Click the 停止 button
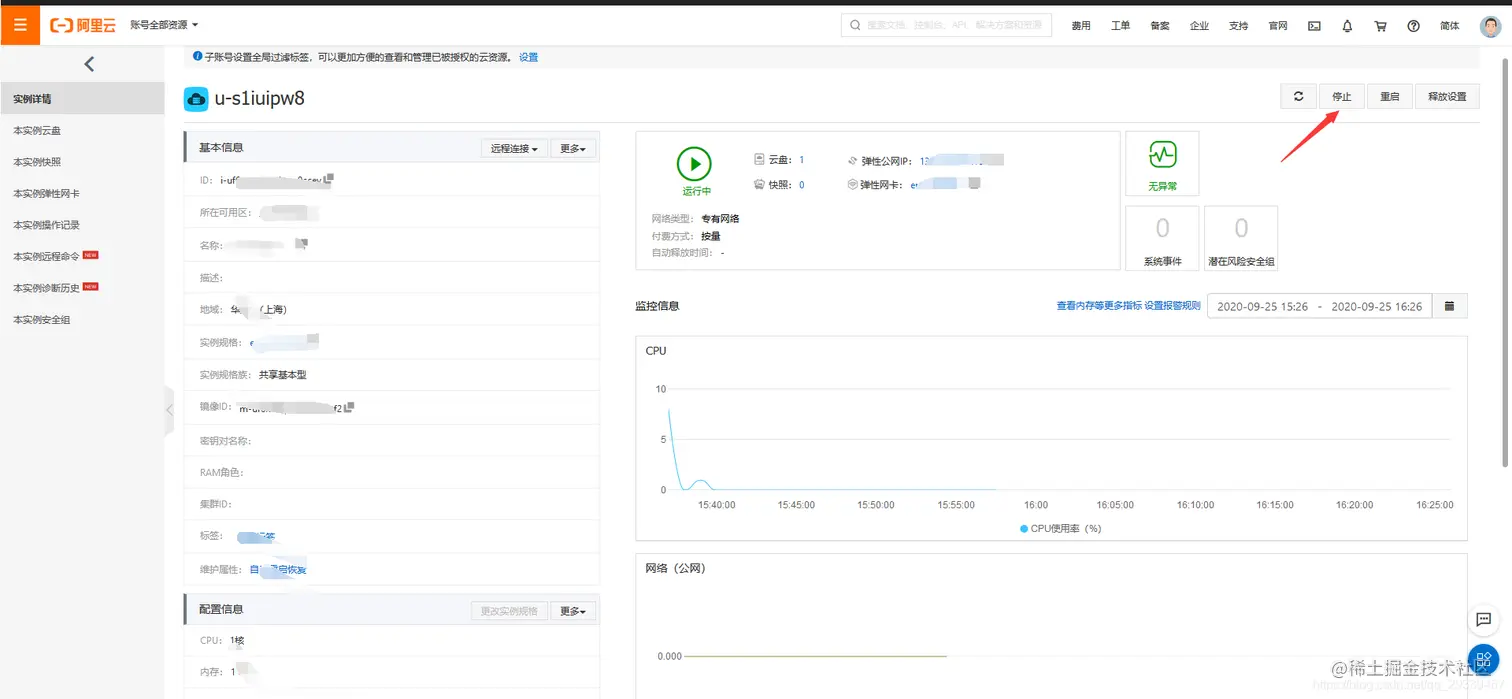Viewport: 1512px width, 699px height. click(1341, 96)
